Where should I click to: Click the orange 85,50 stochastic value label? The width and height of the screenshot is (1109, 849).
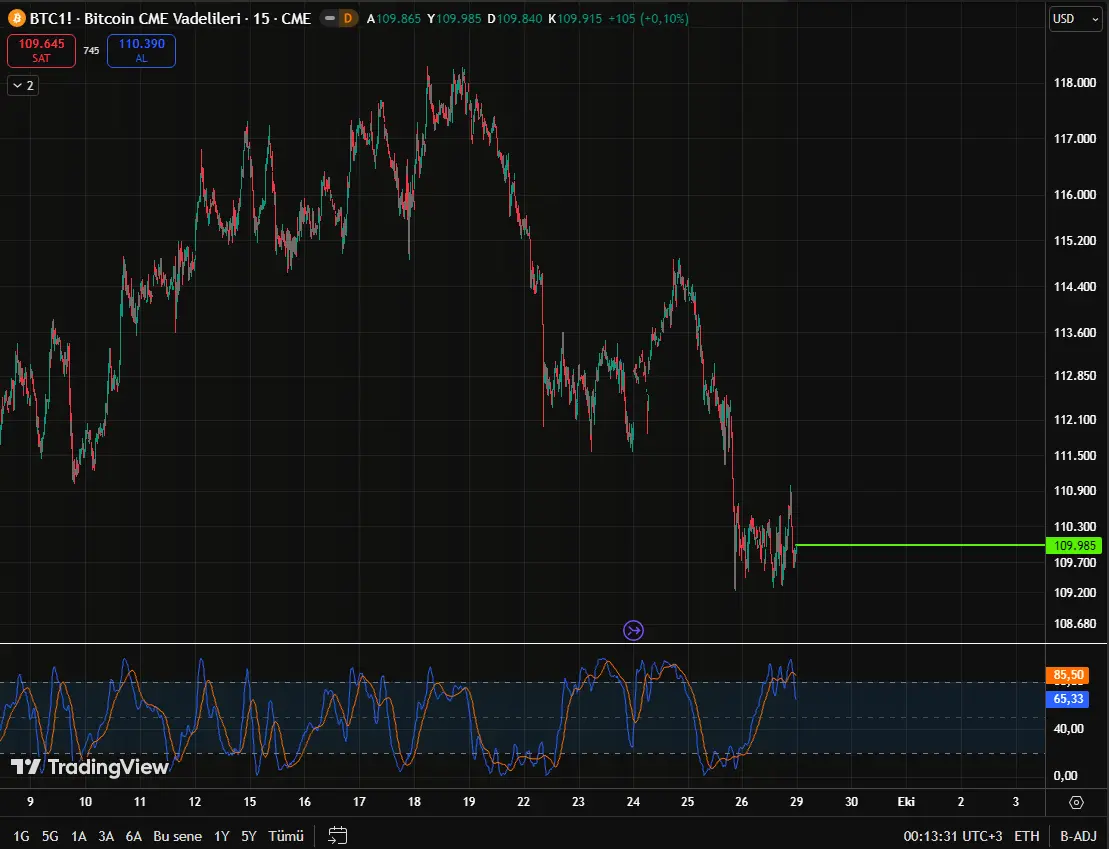1069,675
